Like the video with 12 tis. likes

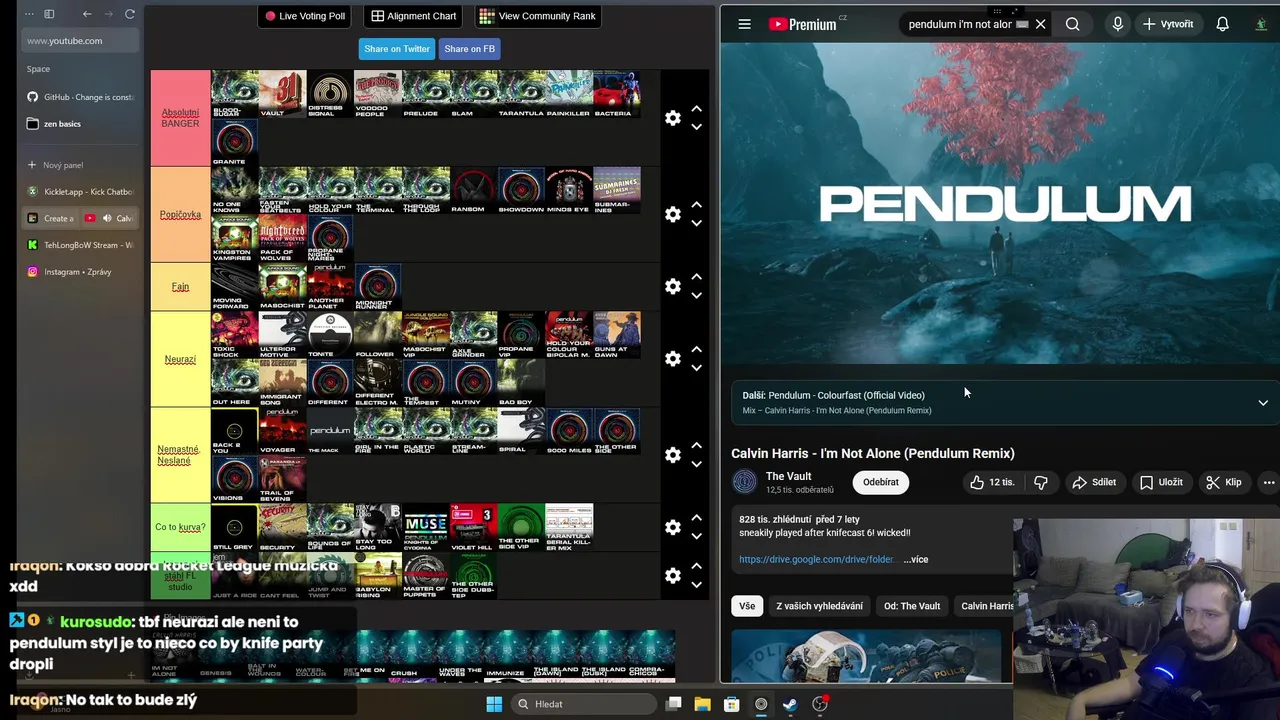tap(991, 482)
